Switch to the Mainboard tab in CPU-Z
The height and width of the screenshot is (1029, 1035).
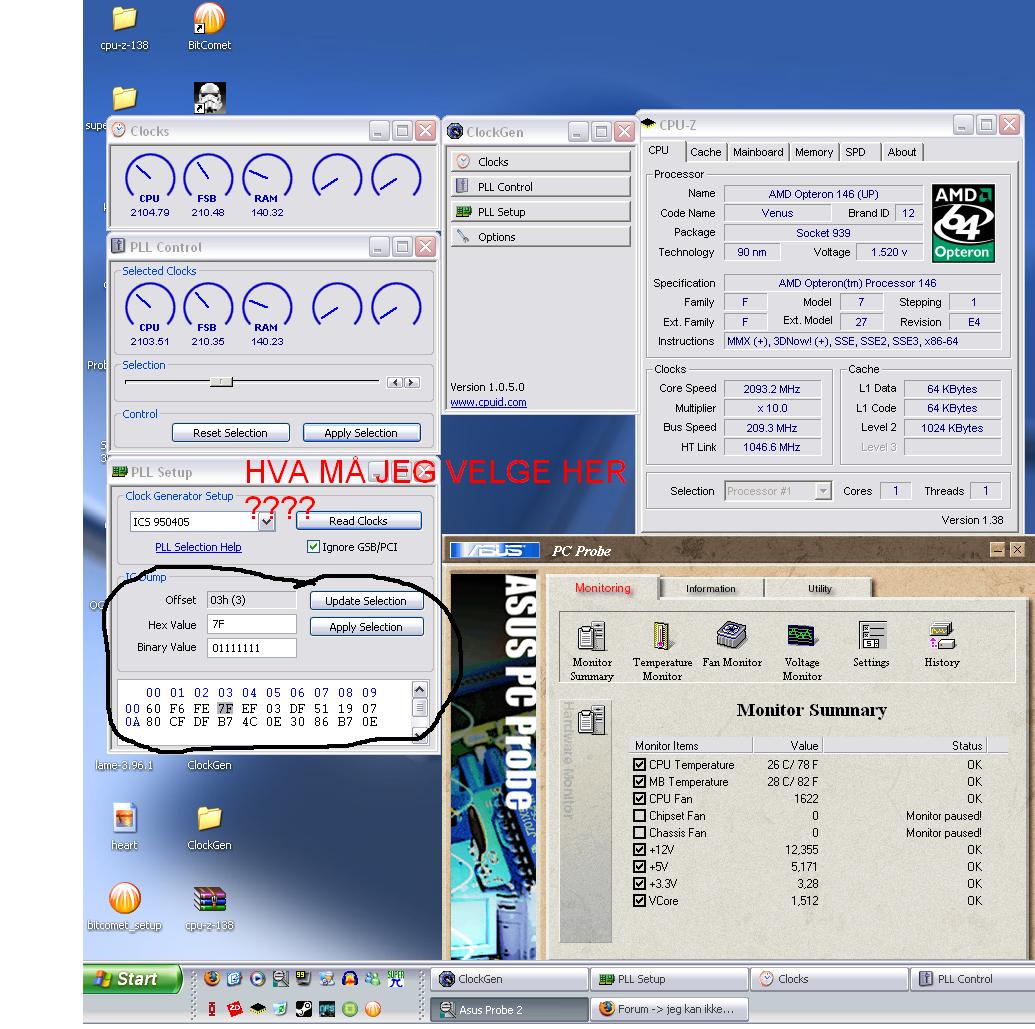(758, 152)
